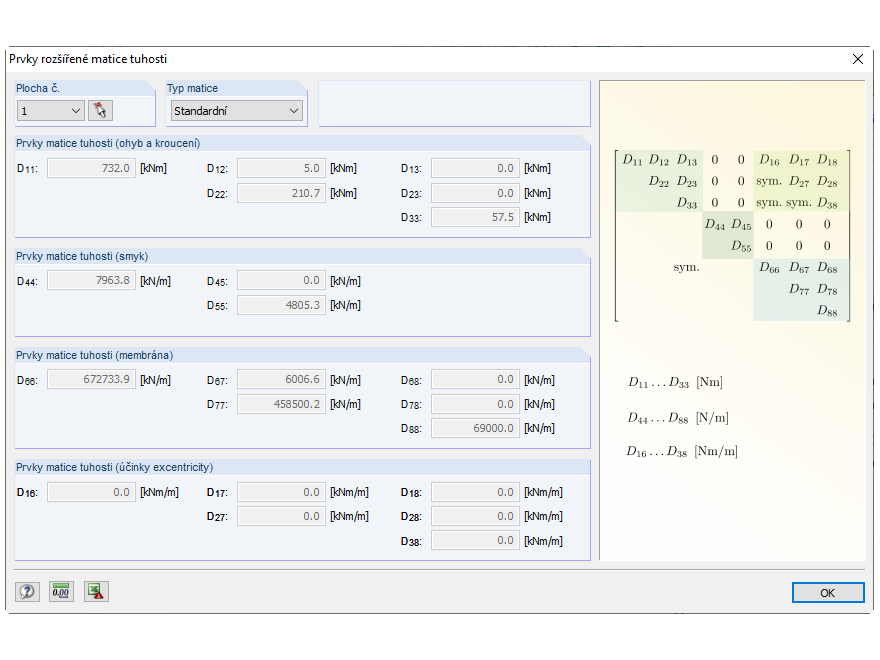Select the D33 field showing 57.5

tap(475, 217)
